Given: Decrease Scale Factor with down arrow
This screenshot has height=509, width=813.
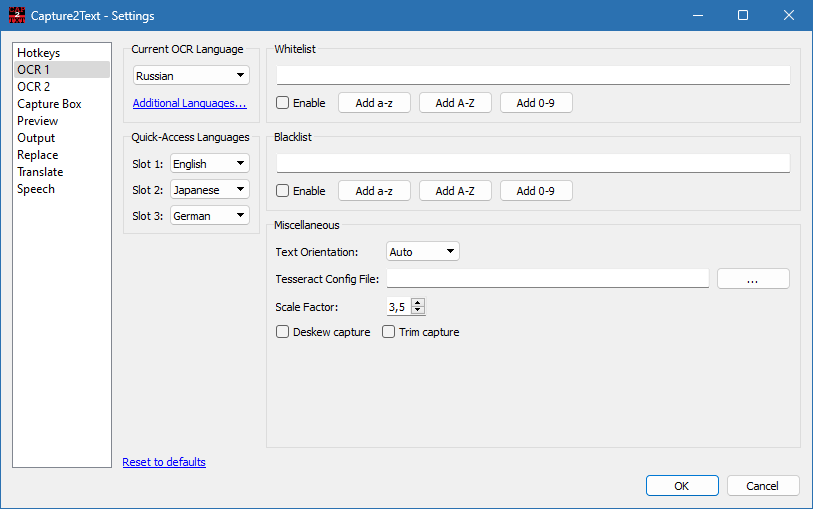Looking at the screenshot, I should 418,310.
